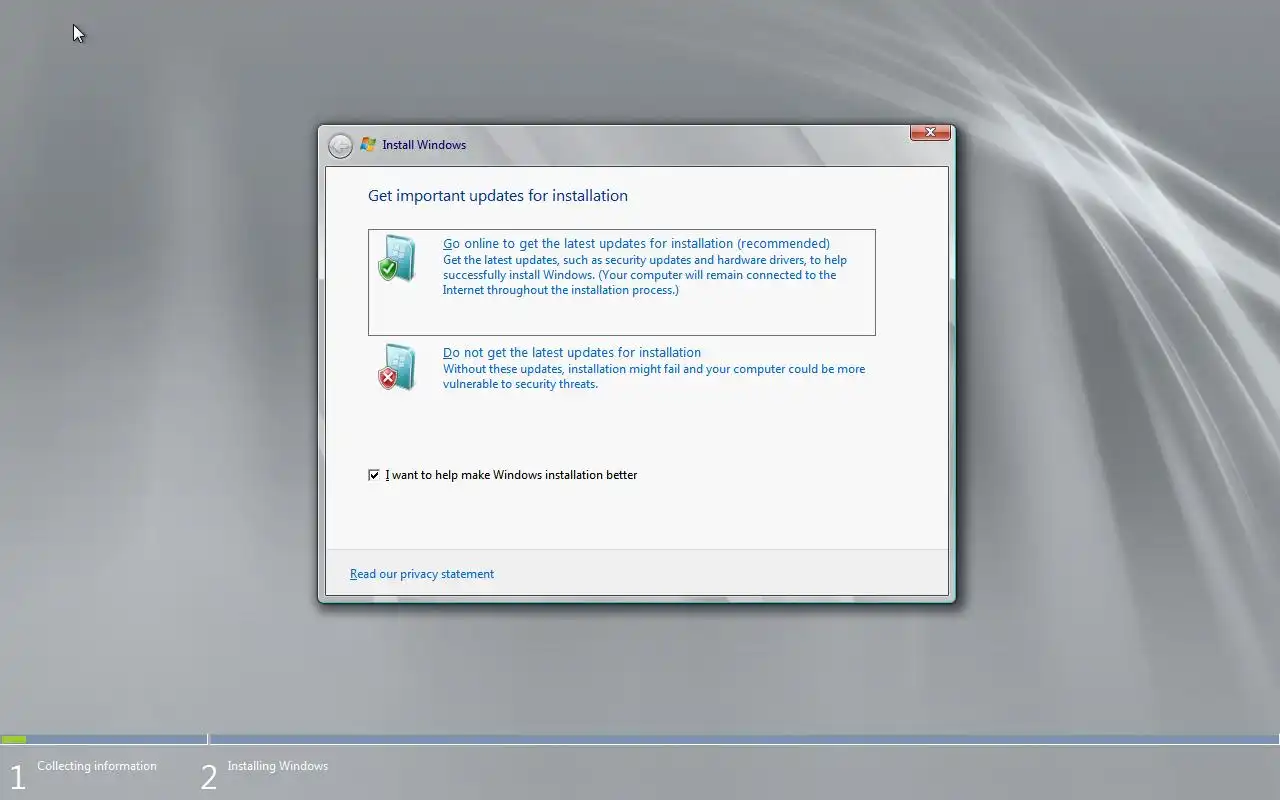Click text Without these updates, installation might fail
This screenshot has height=800, width=1280.
654,376
